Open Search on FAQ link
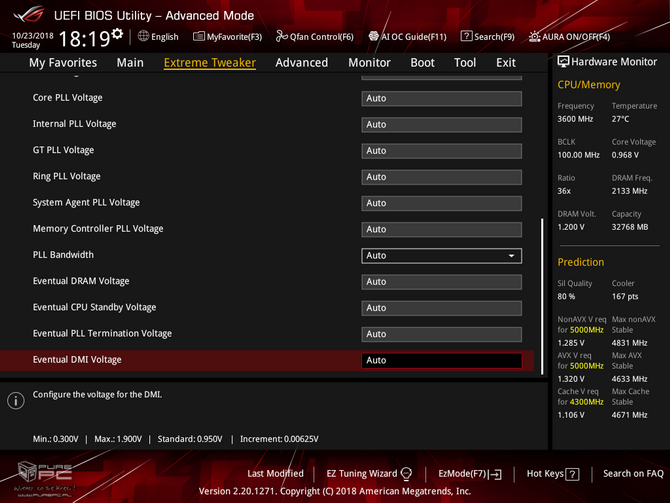This screenshot has height=503, width=670. click(x=633, y=474)
